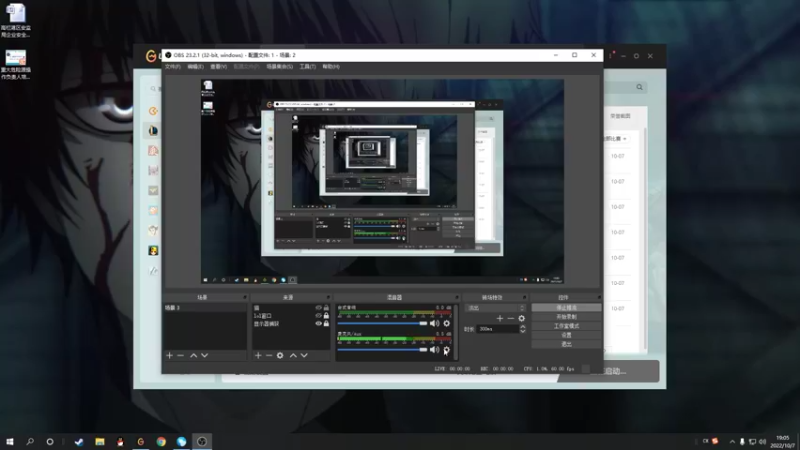The image size is (800, 450).
Task: Open the 工具(T) menu
Action: pyautogui.click(x=307, y=67)
